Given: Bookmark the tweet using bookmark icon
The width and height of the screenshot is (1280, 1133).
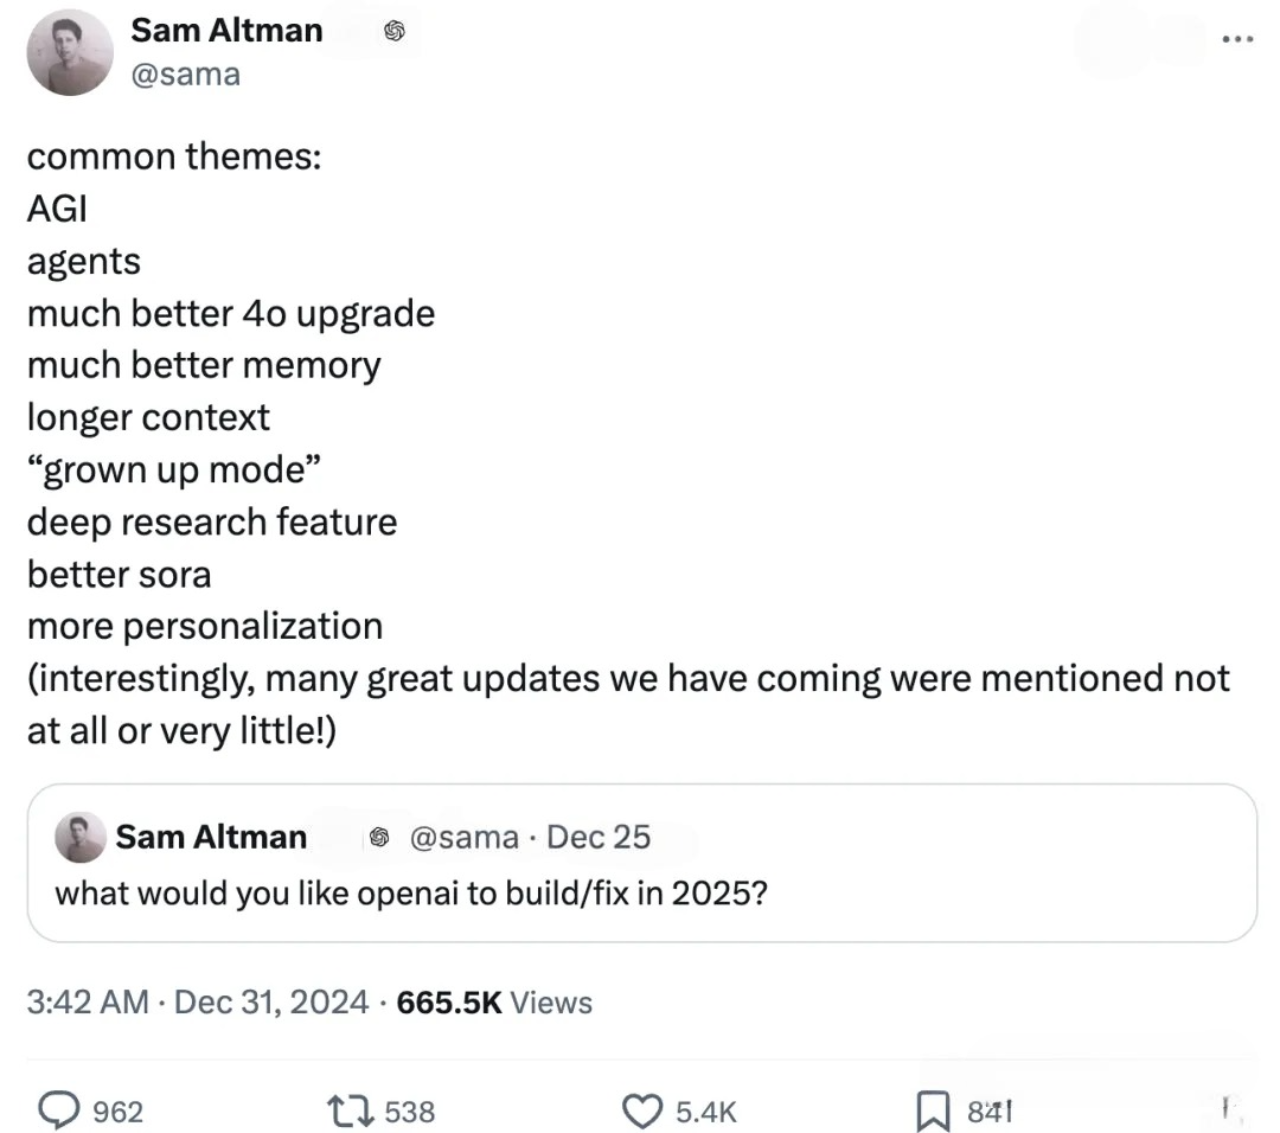Looking at the screenshot, I should [933, 1111].
